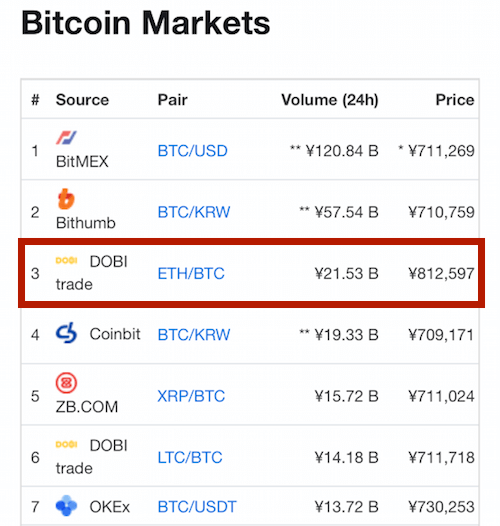
Task: Click the ZB.COM red circular logo
Action: coord(66,383)
